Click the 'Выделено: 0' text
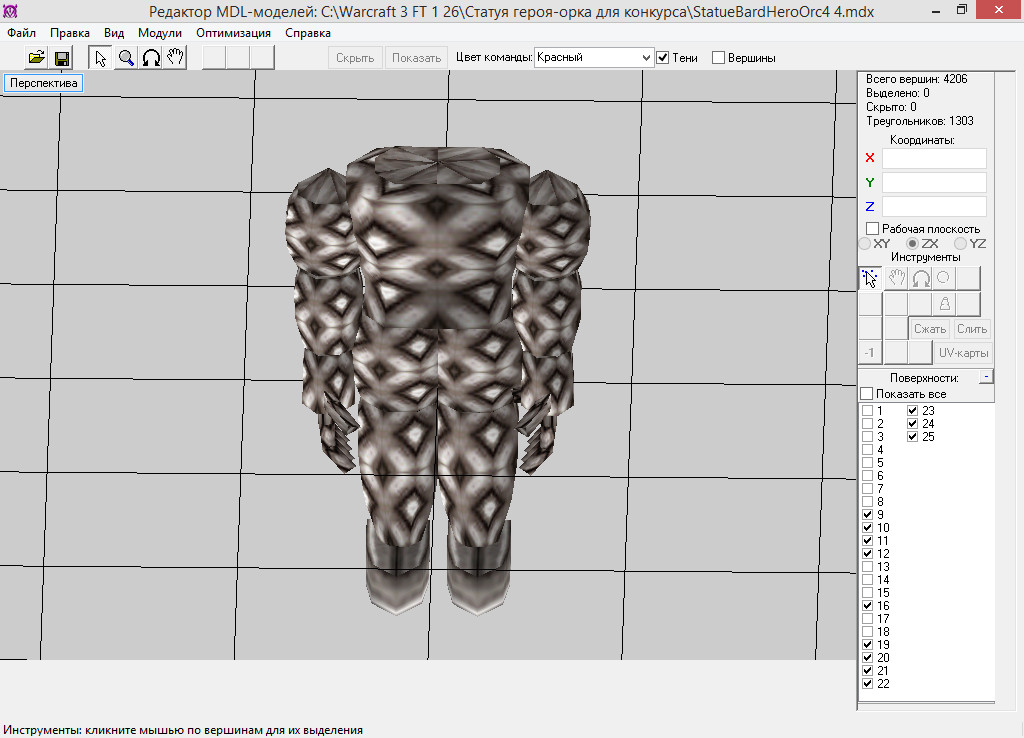The width and height of the screenshot is (1024, 738). (x=897, y=93)
